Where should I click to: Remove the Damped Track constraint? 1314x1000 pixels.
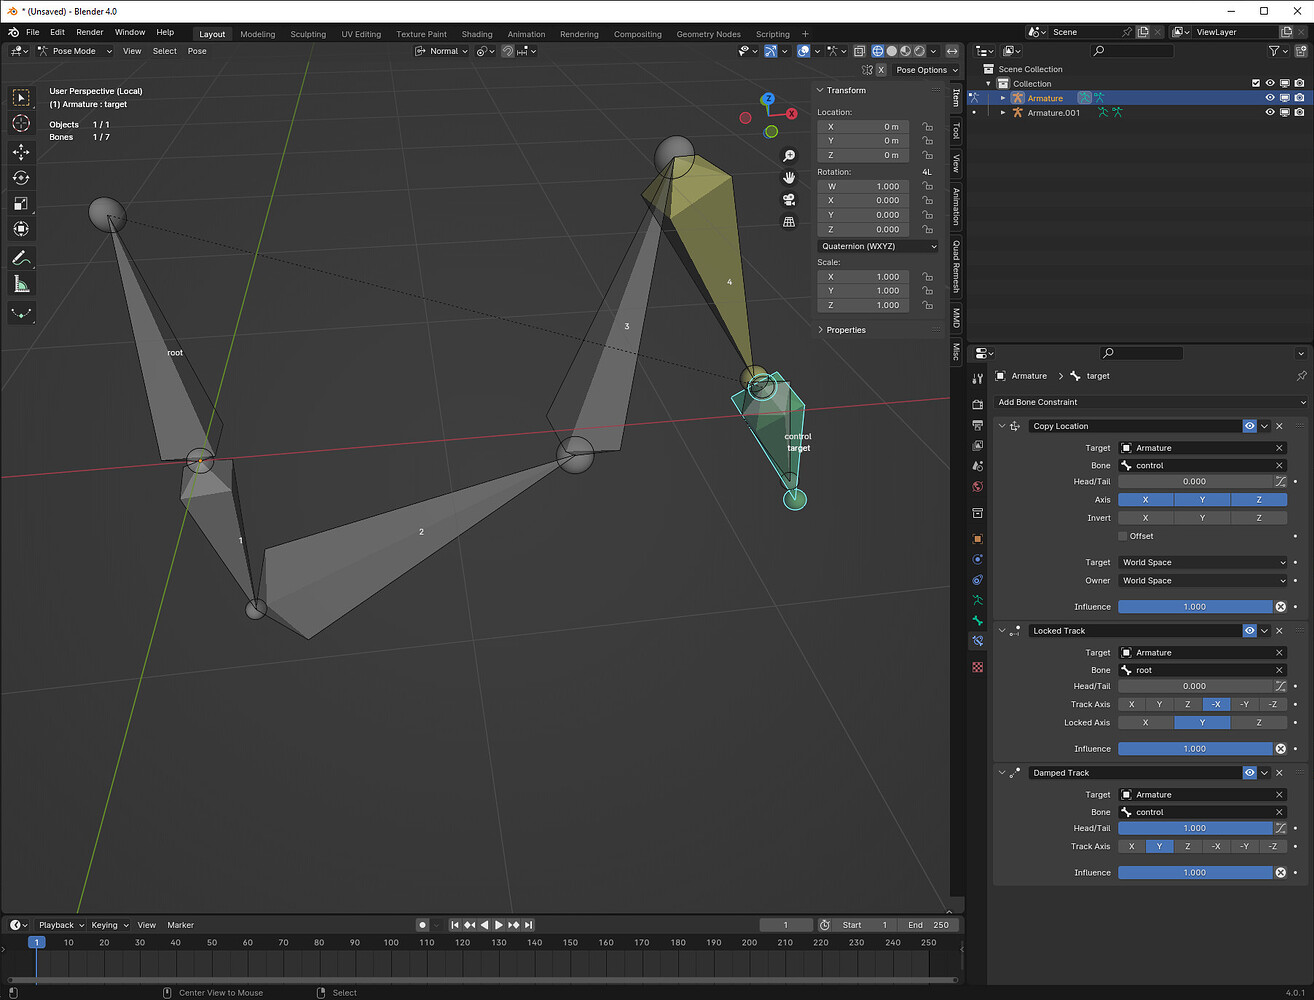click(1279, 773)
